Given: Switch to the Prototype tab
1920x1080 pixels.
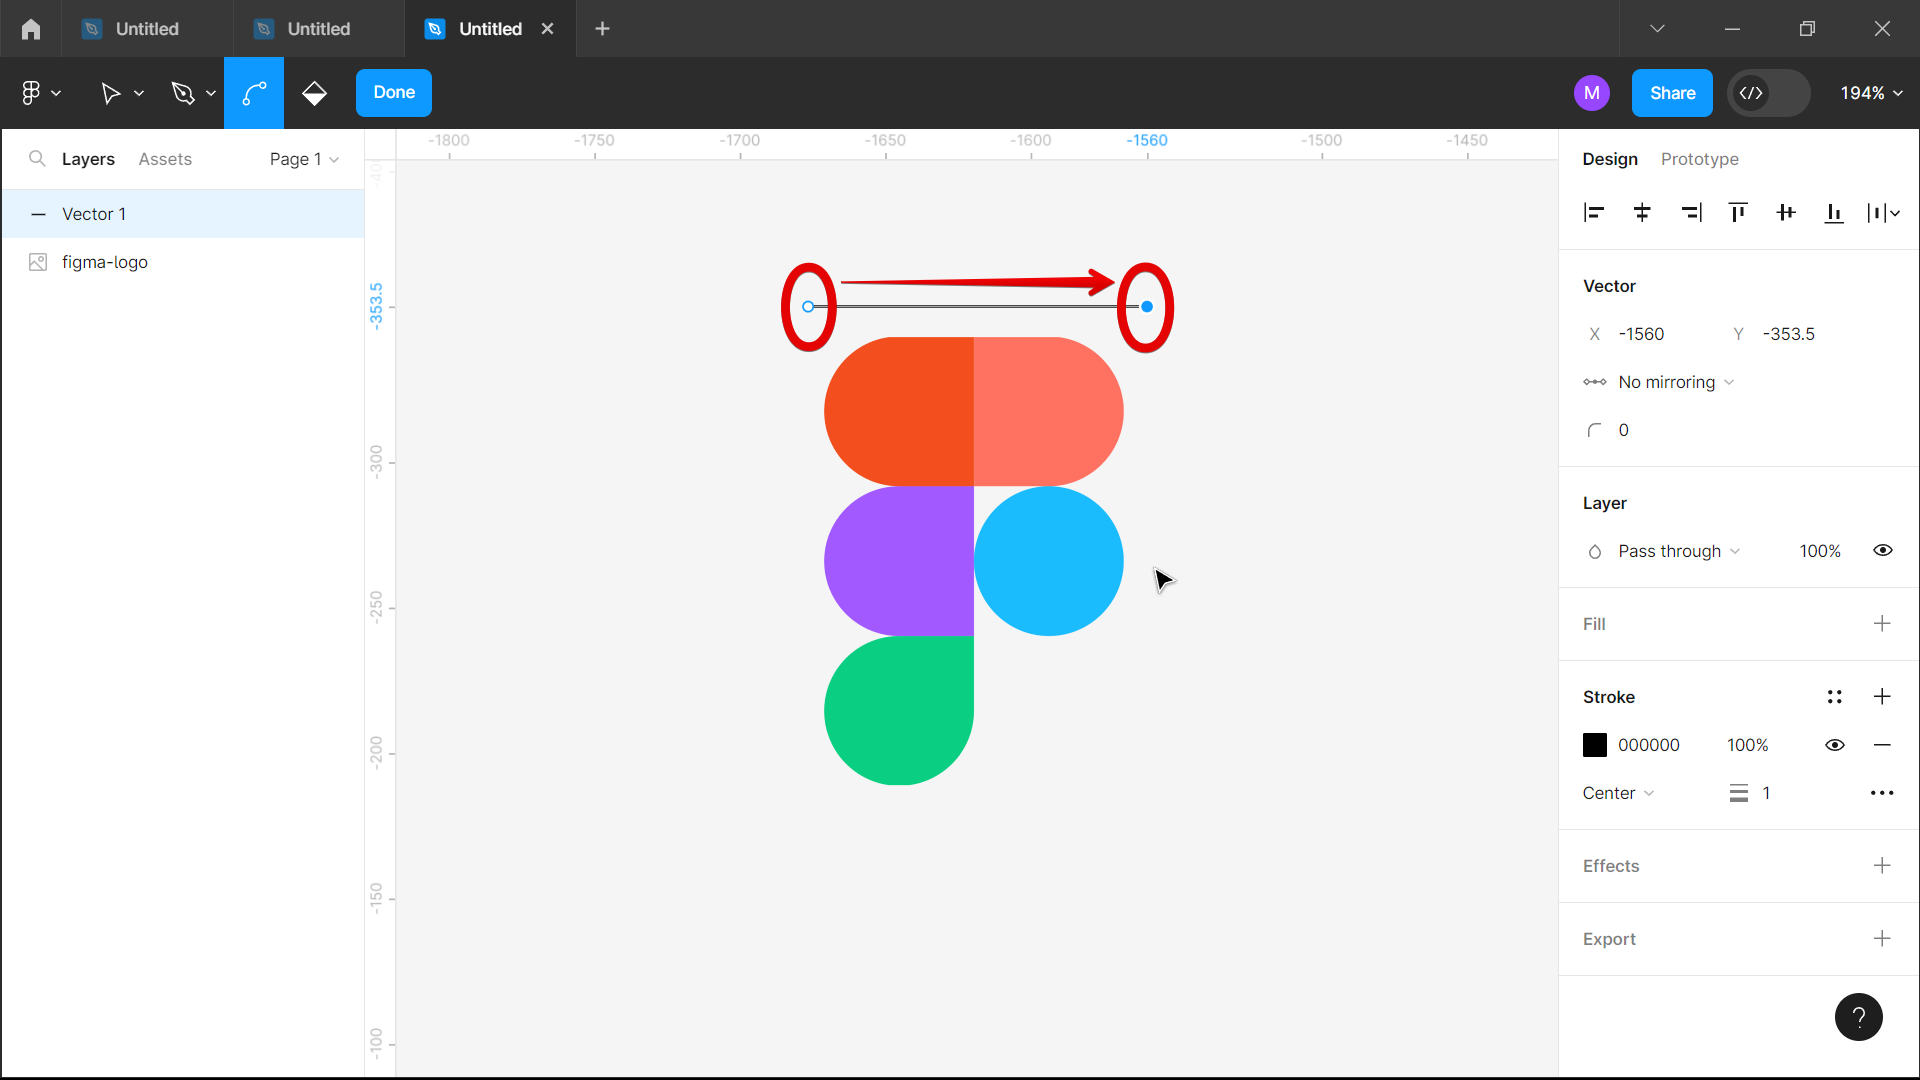Looking at the screenshot, I should point(1699,159).
